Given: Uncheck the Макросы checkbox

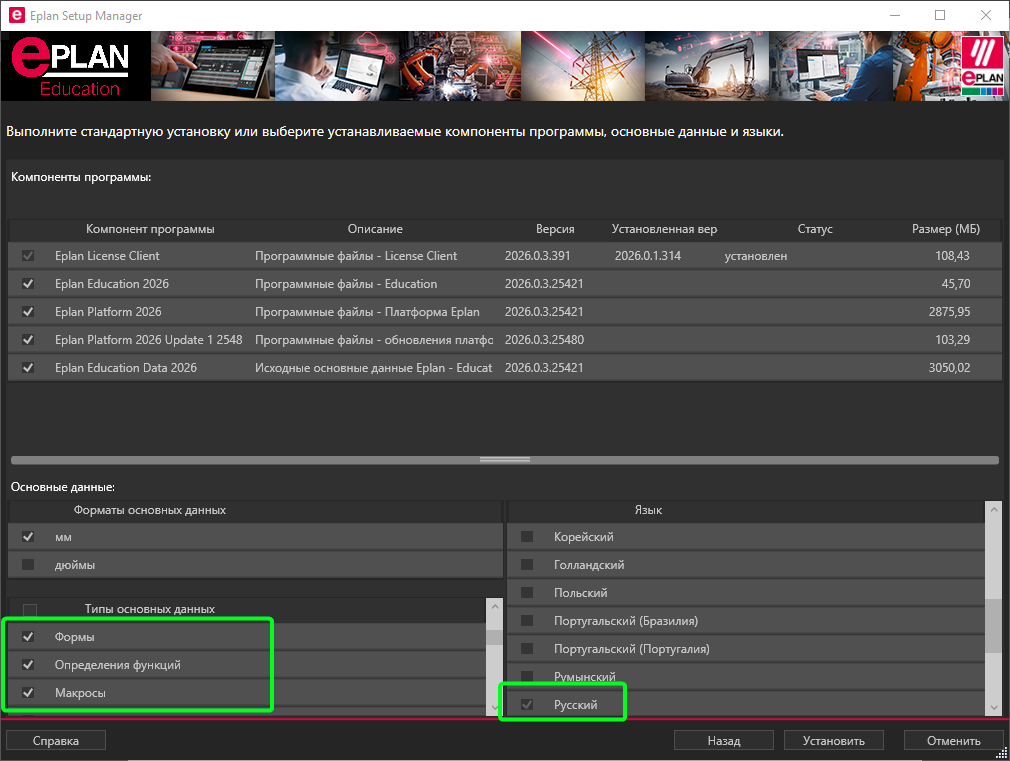Looking at the screenshot, I should click(28, 693).
